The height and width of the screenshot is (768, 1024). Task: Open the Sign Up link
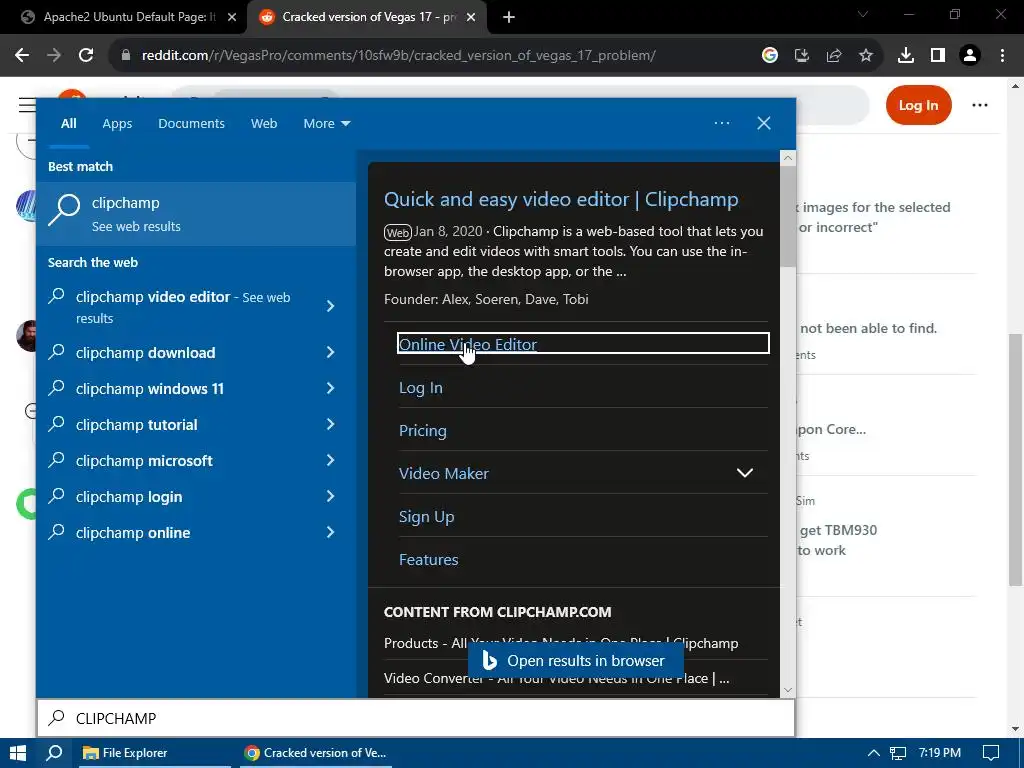click(426, 517)
